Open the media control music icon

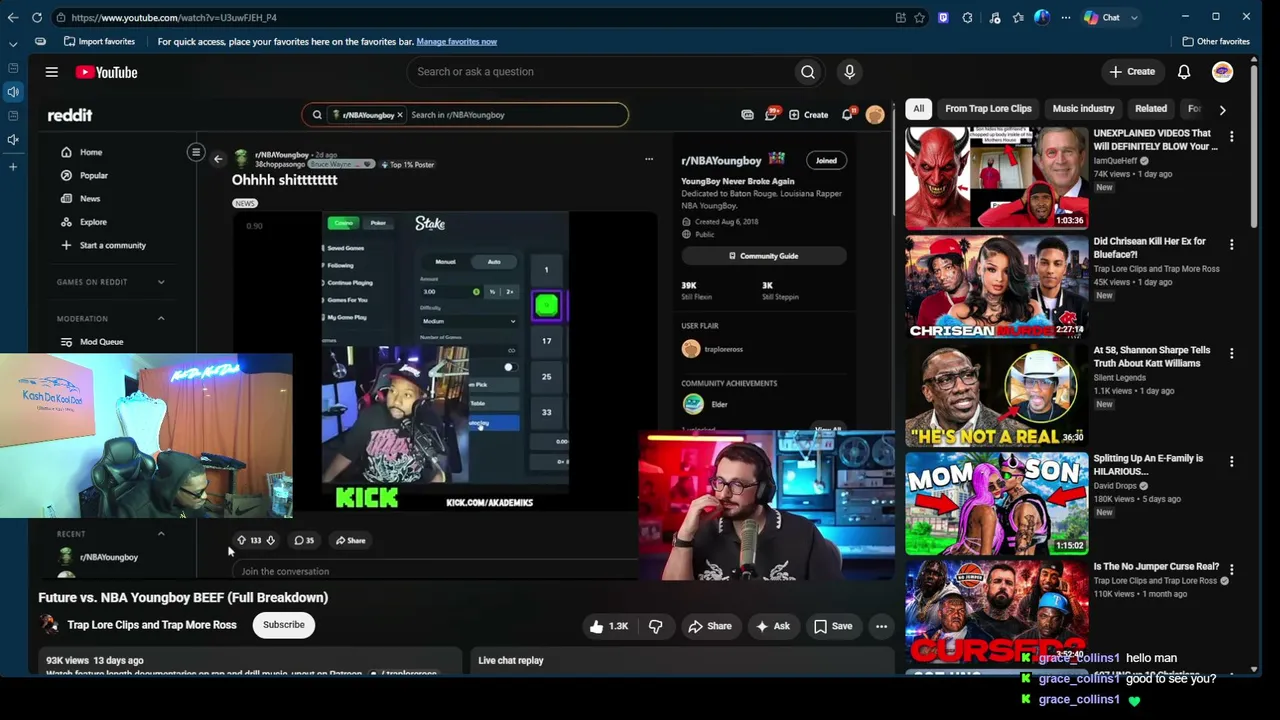coord(994,17)
